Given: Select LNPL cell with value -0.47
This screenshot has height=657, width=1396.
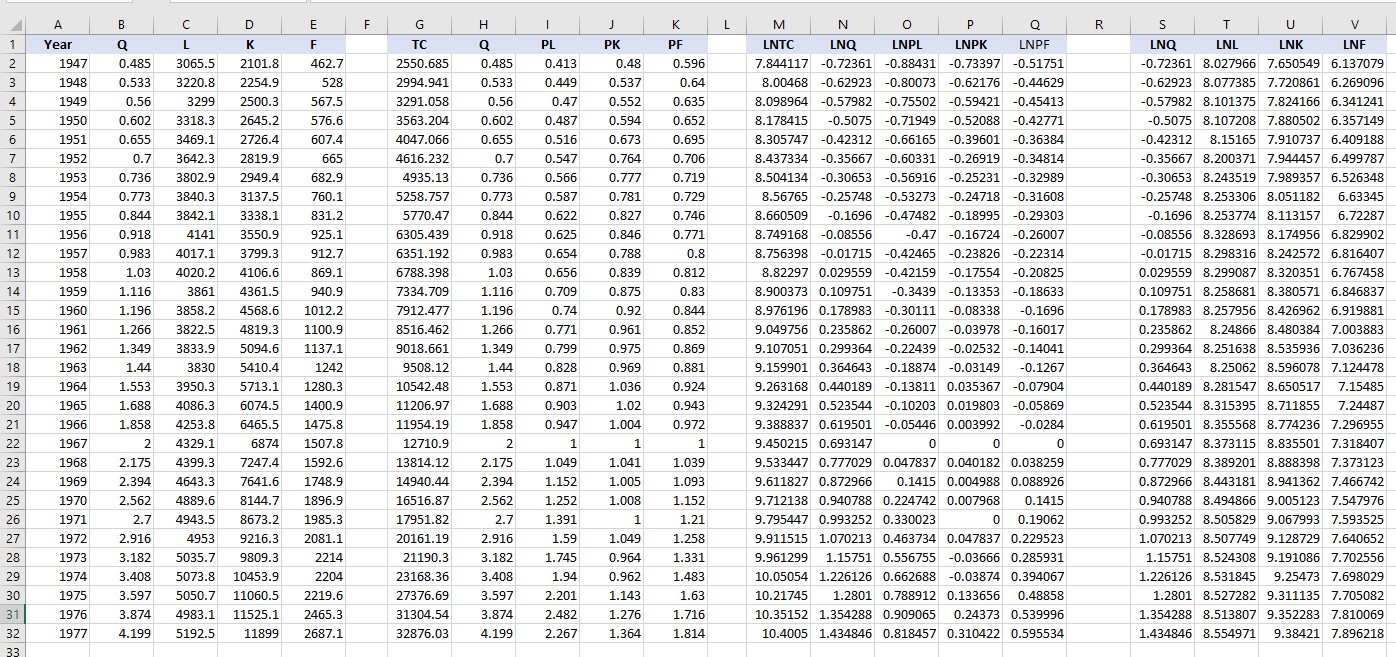Looking at the screenshot, I should [907, 234].
